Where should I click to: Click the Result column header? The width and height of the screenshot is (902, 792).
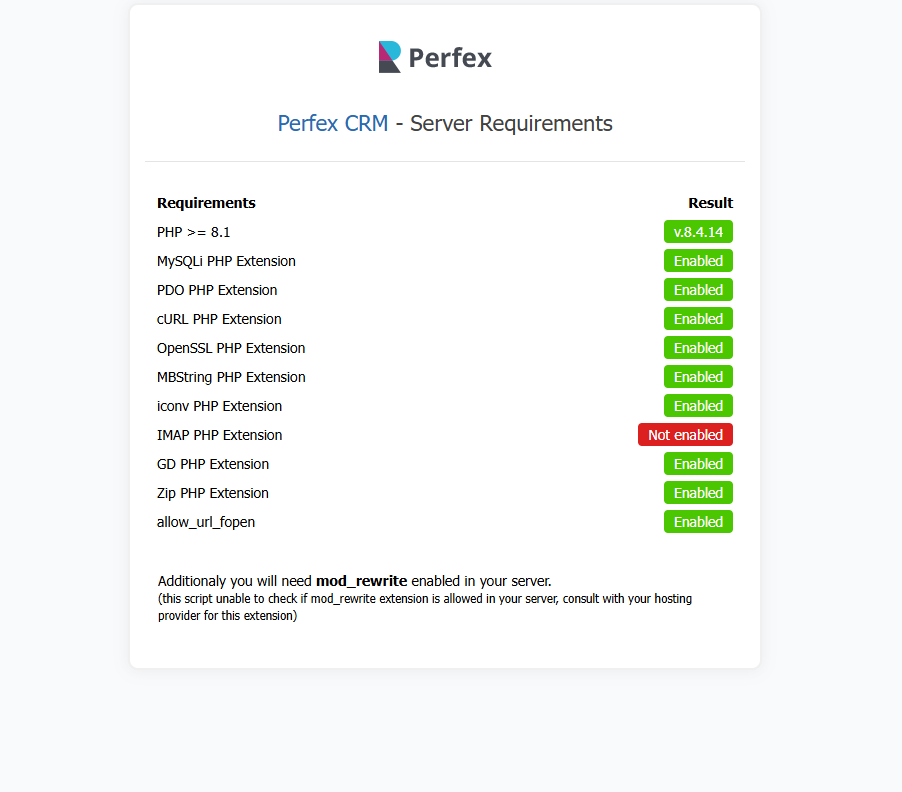point(710,203)
